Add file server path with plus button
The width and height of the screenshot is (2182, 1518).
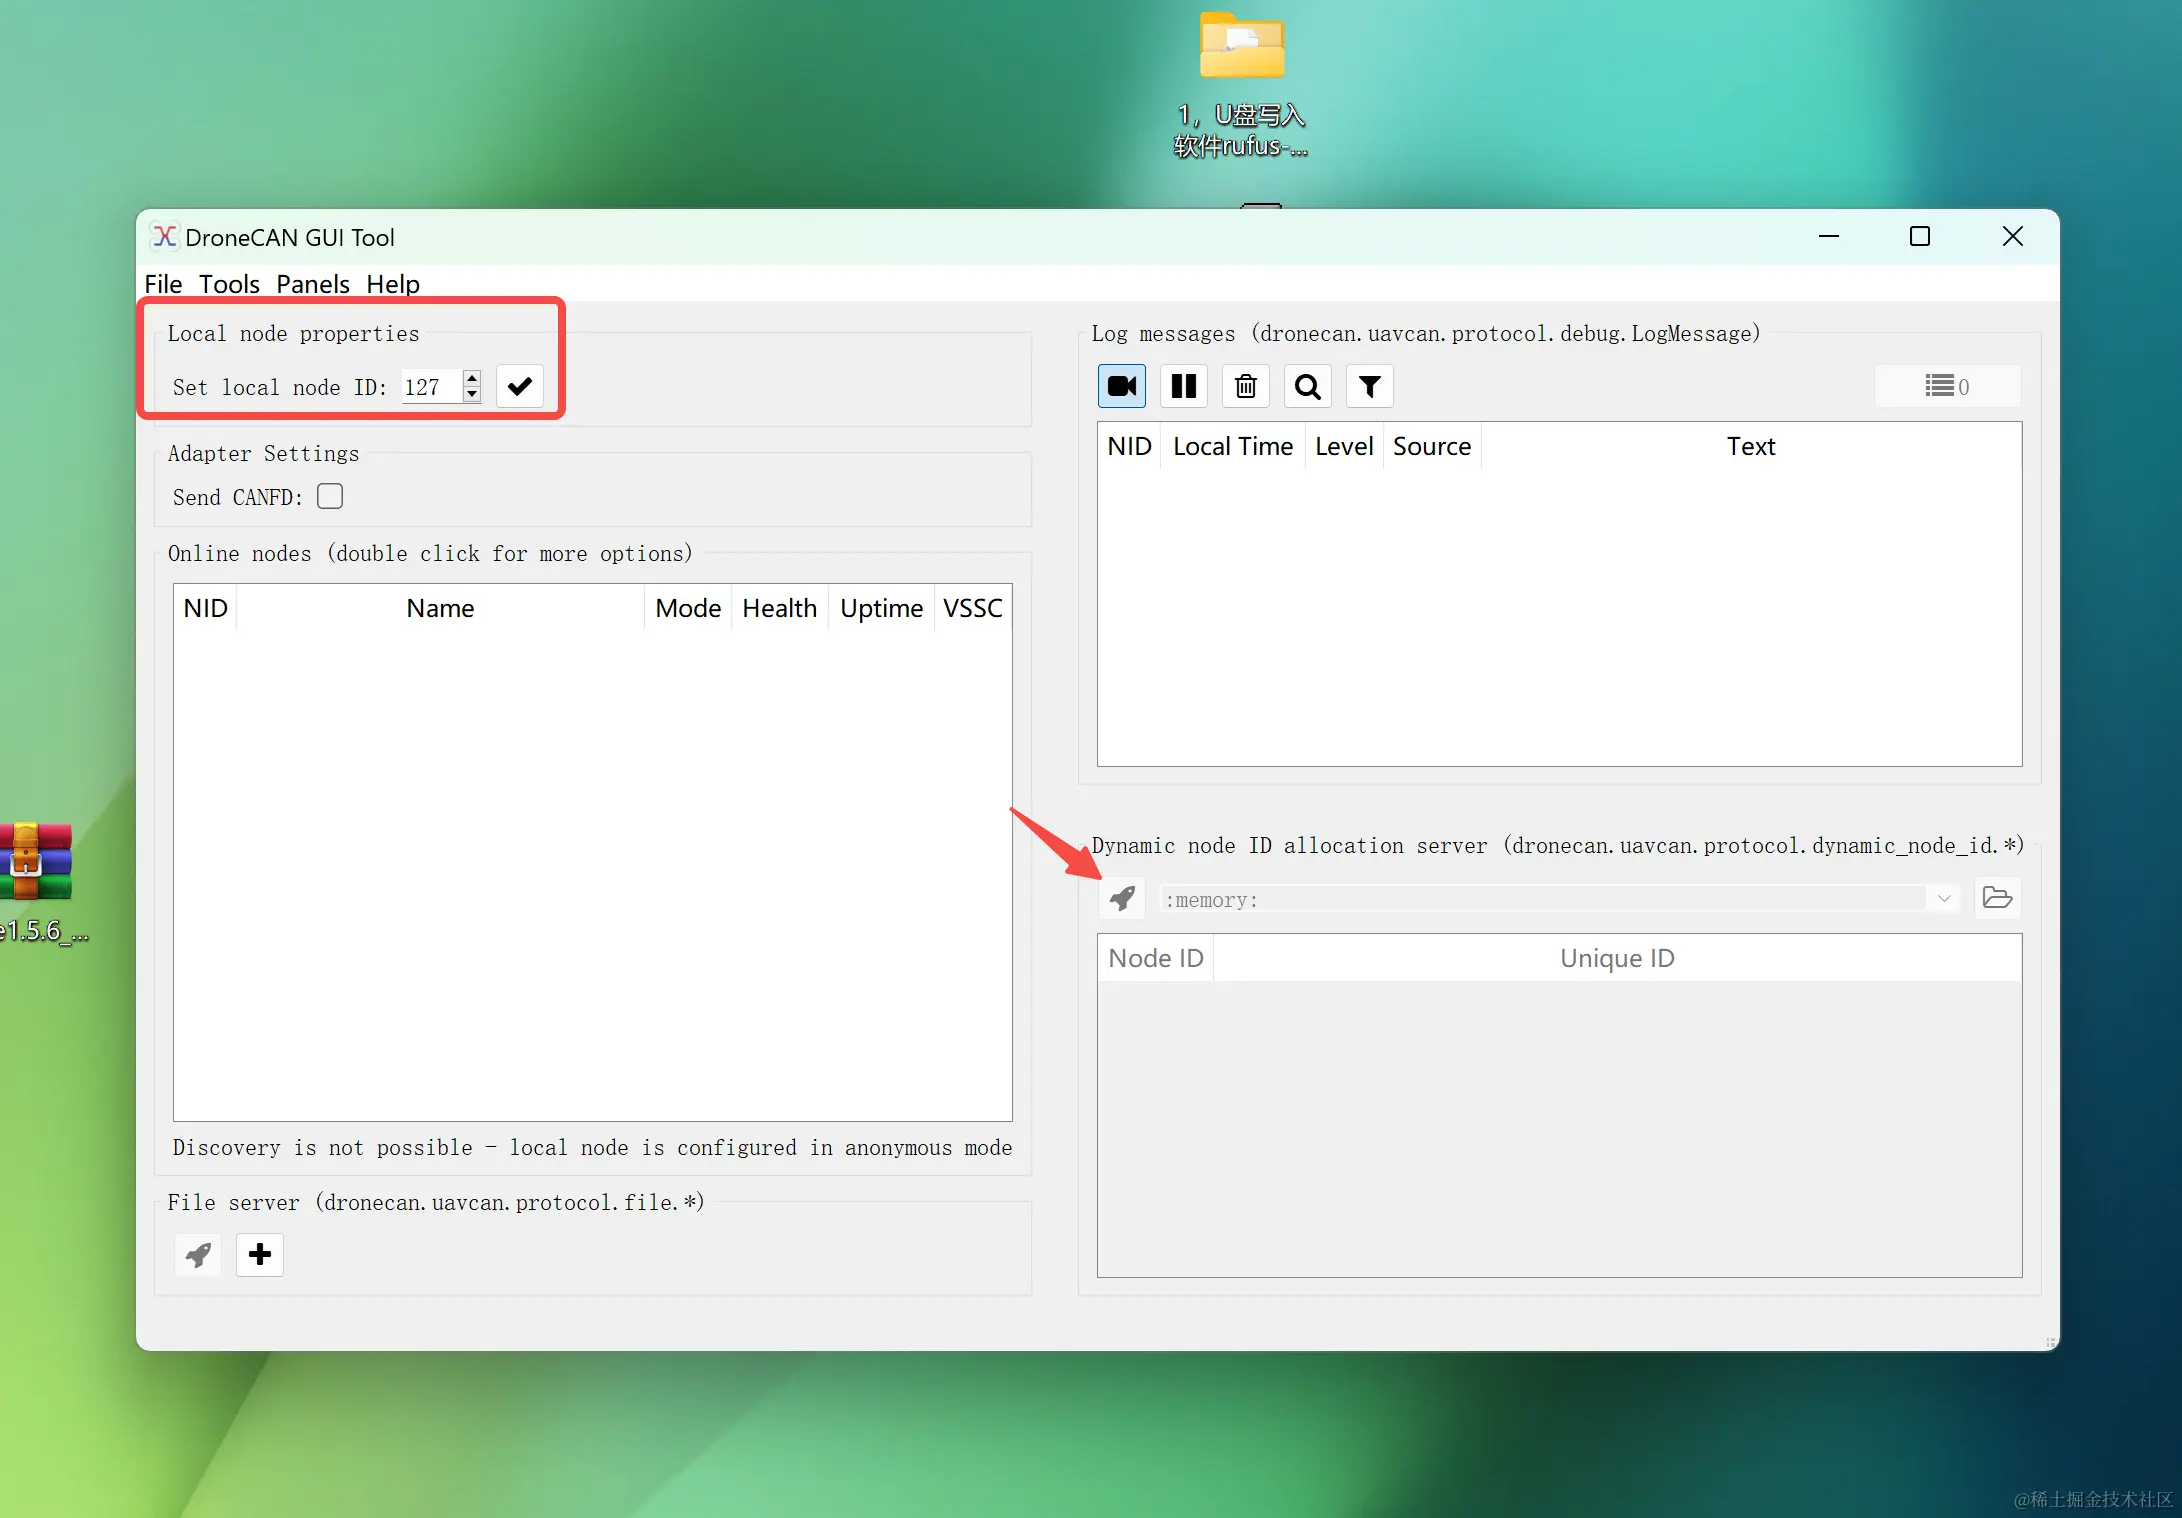tap(260, 1254)
